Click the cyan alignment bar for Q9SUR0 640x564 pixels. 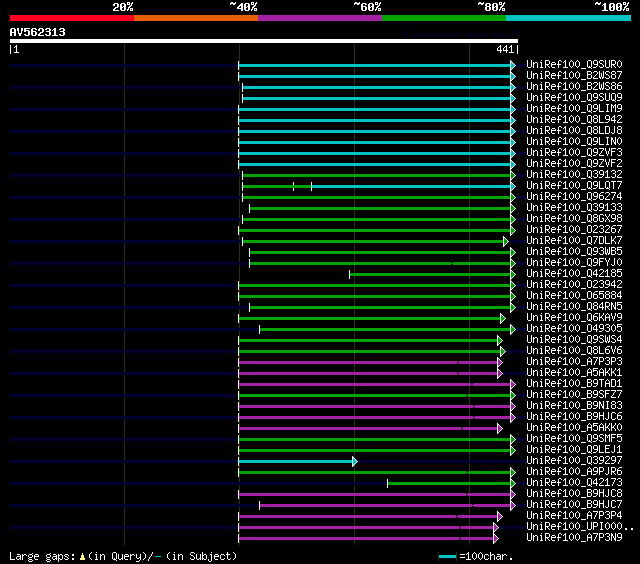coord(375,65)
